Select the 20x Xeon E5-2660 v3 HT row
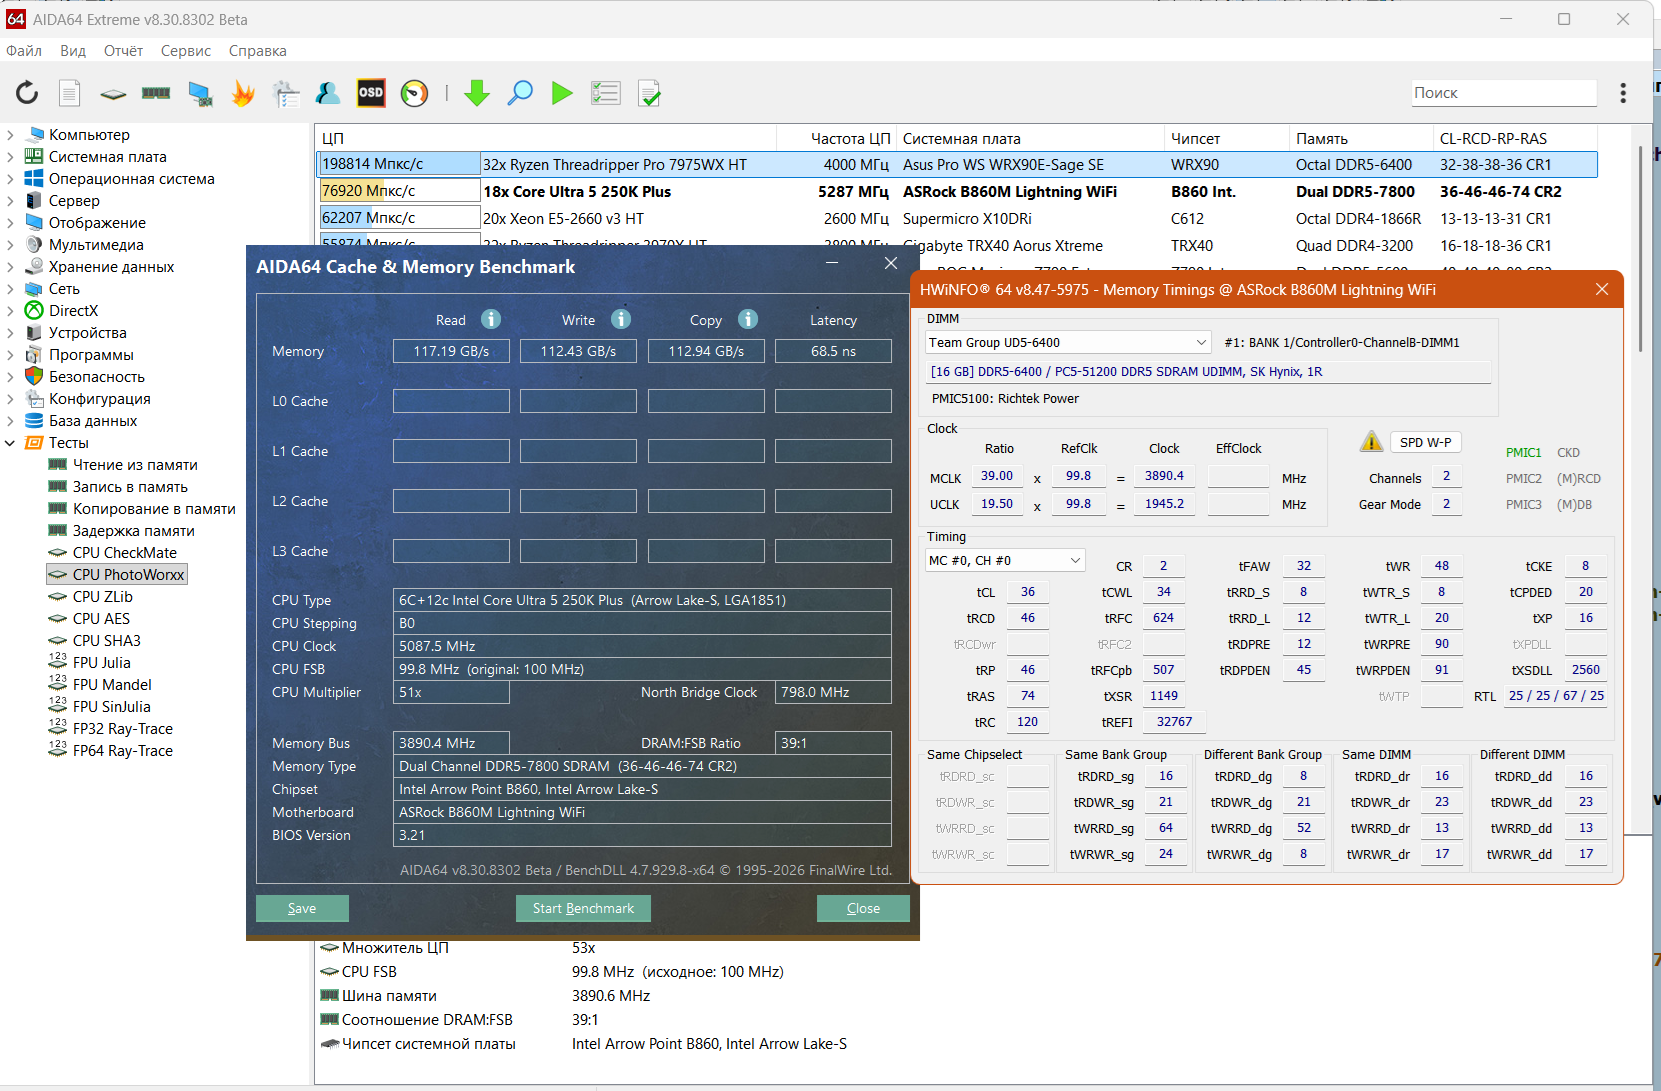The width and height of the screenshot is (1661, 1091). pos(957,218)
